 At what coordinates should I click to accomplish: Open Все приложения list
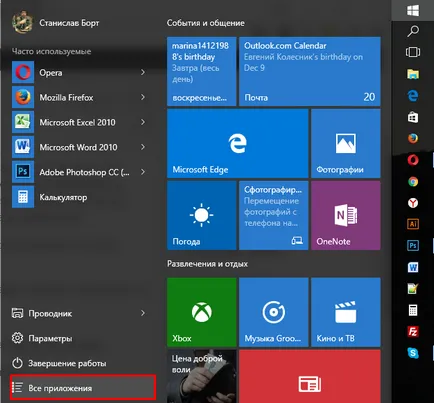click(83, 388)
